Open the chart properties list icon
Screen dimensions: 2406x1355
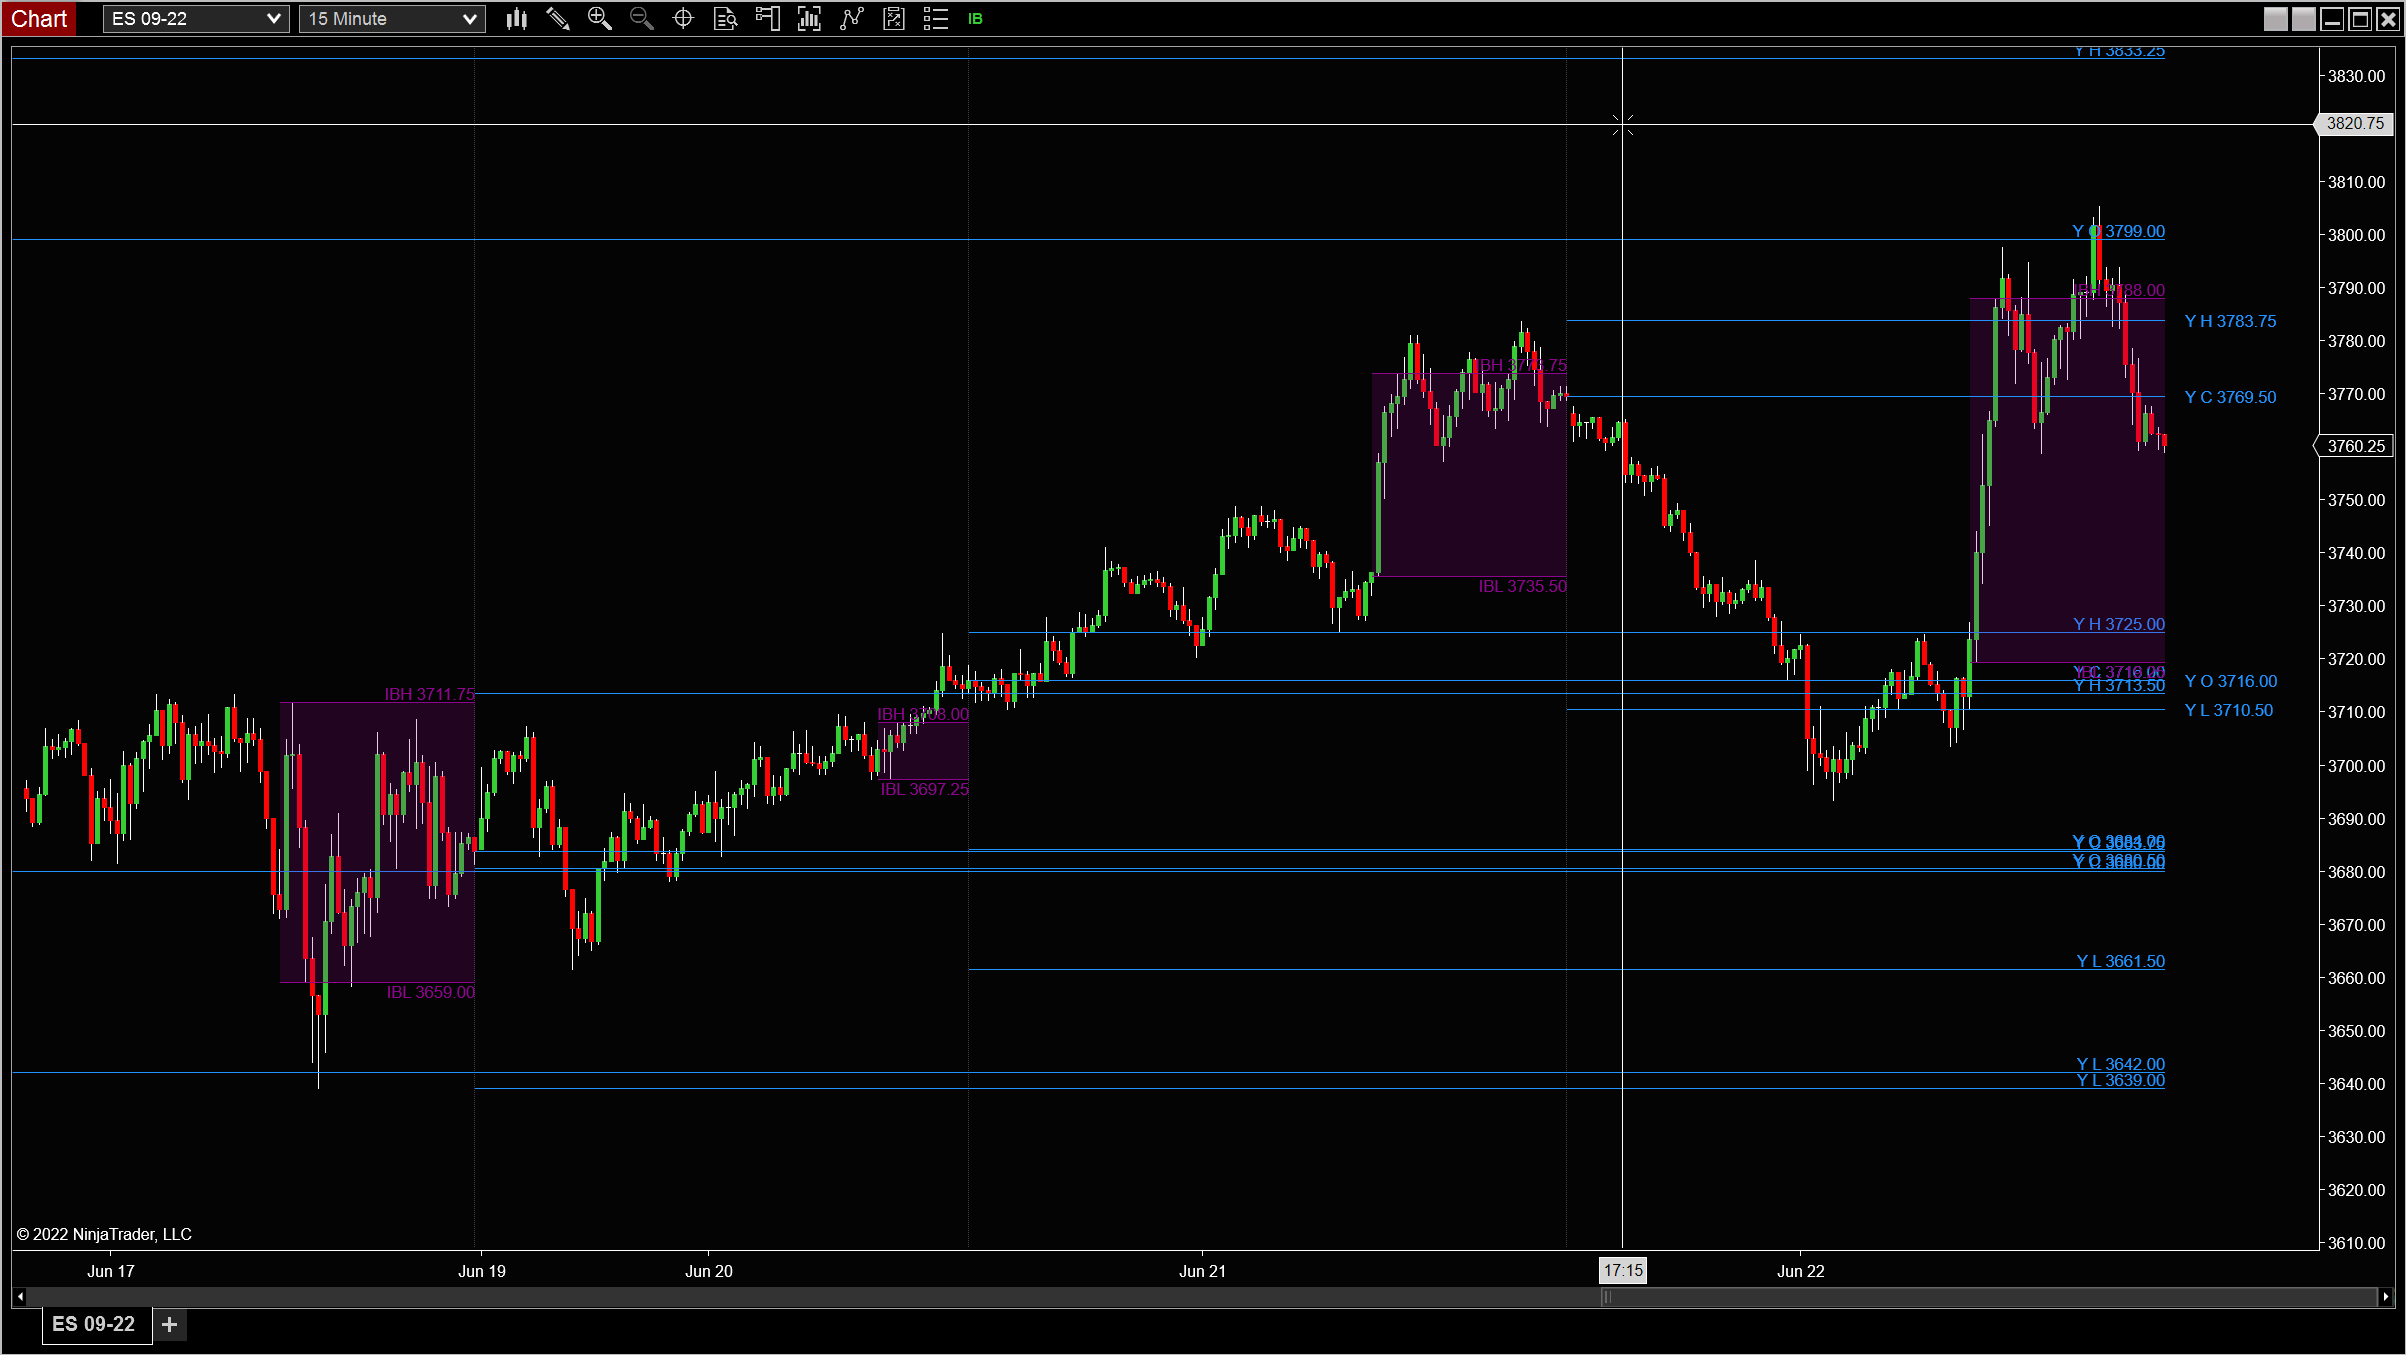point(935,19)
